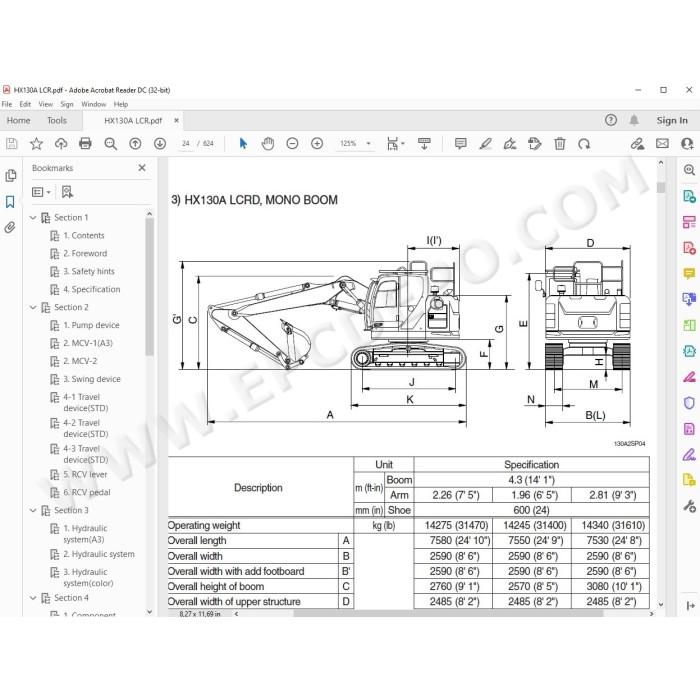700x700 pixels.
Task: Zoom in with plus button
Action: click(x=317, y=143)
